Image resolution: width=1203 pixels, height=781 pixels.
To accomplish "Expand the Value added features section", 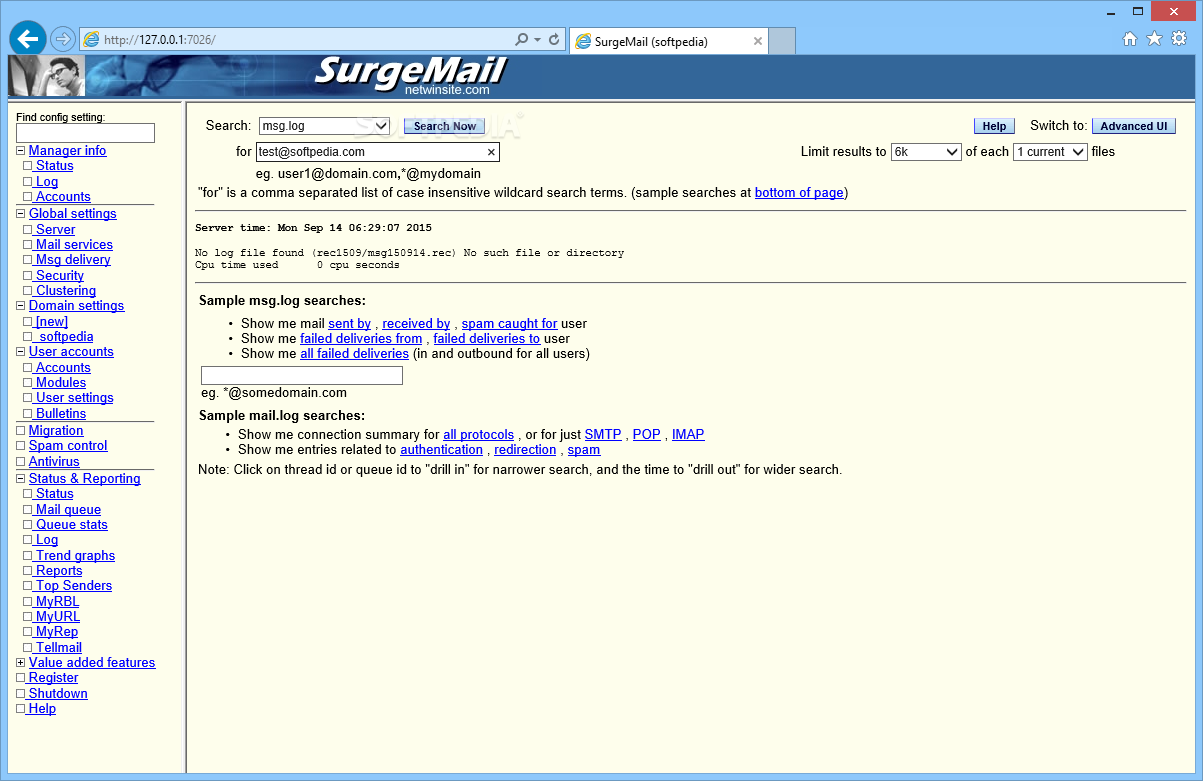I will (x=20, y=663).
